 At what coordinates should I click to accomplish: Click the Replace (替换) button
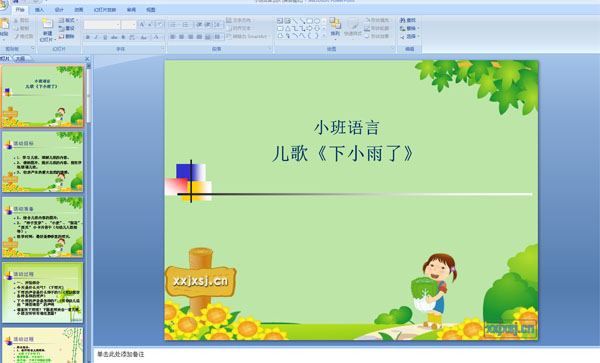409,28
